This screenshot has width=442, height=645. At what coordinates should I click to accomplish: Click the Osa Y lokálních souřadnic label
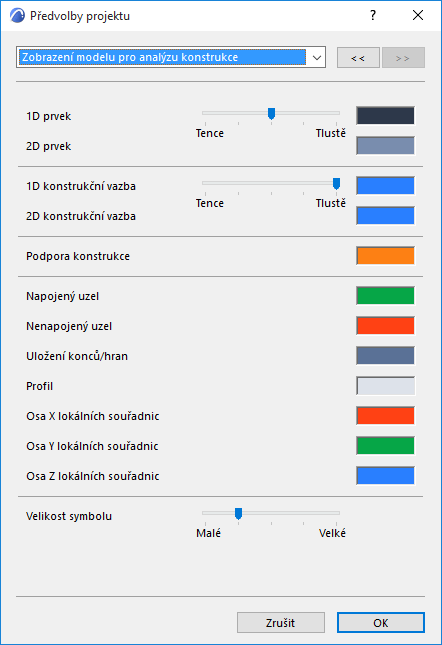tap(92, 446)
